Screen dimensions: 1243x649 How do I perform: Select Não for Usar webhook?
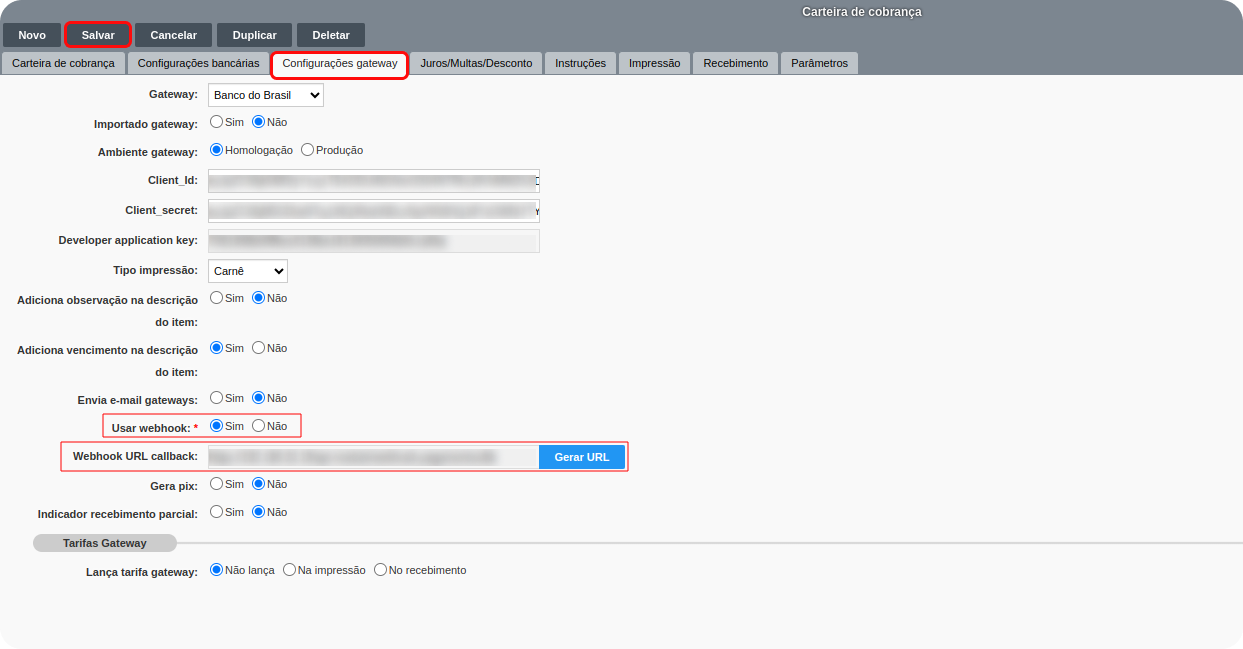click(x=259, y=426)
